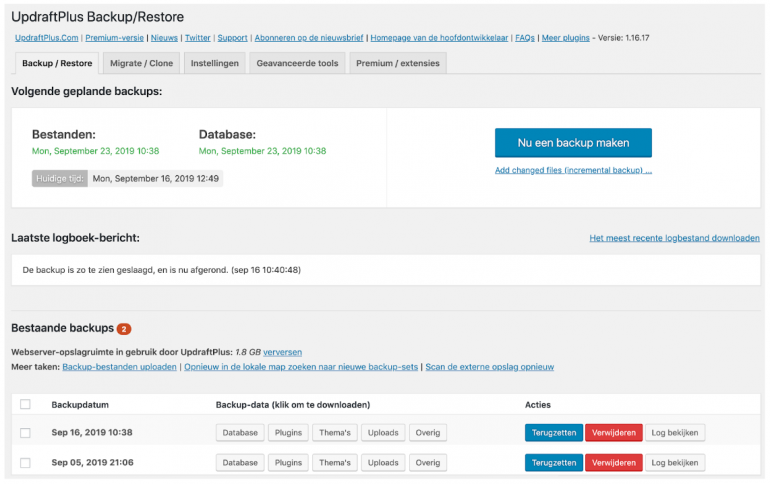Download Database of Sep 05, 2019 backup
770x484 pixels.
point(240,462)
